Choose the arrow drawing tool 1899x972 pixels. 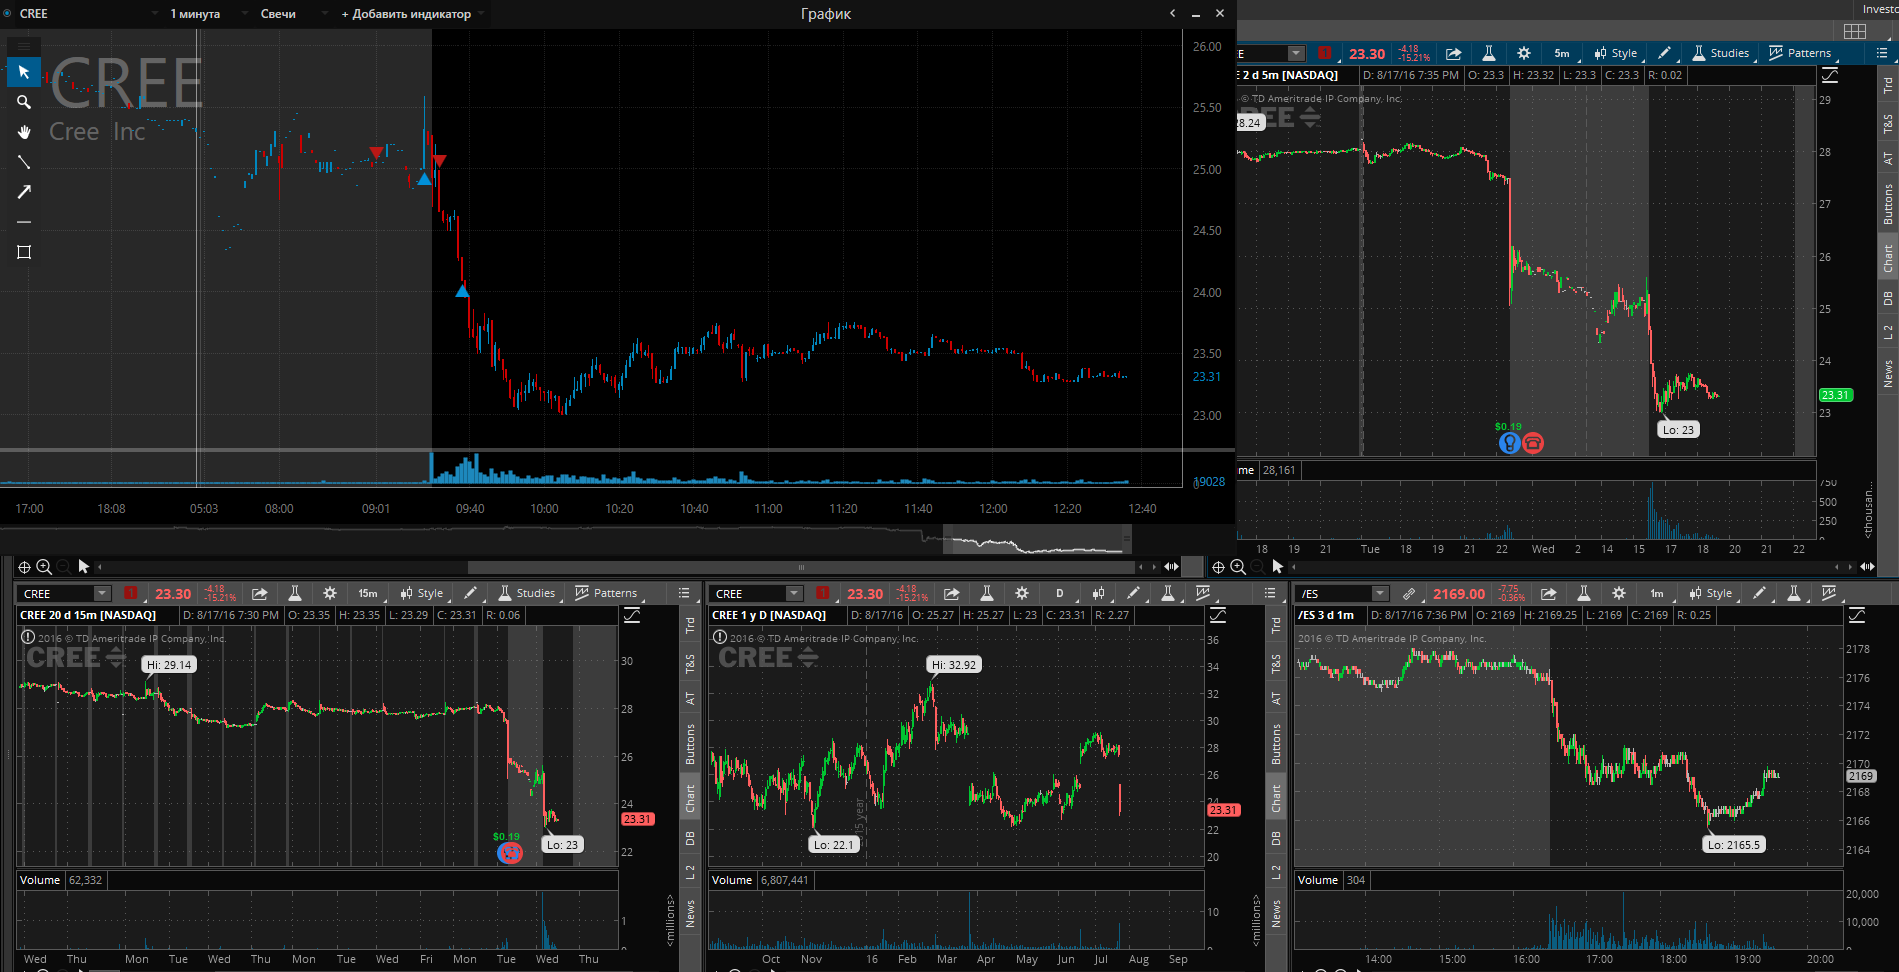(x=24, y=192)
